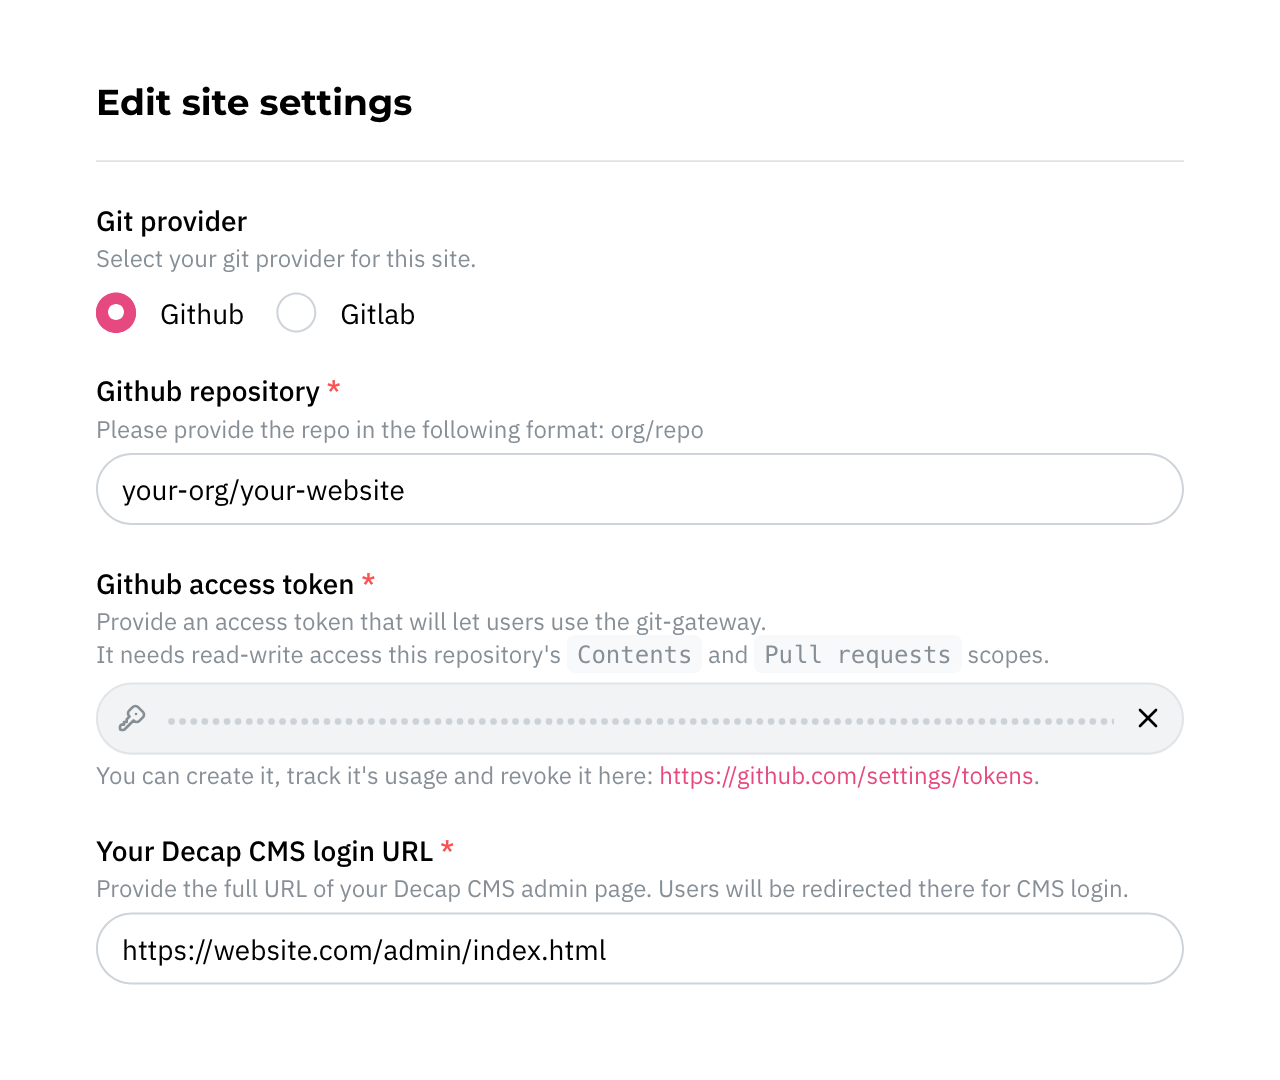Viewport: 1280px width, 1080px height.
Task: Click the "Gitlab" radio label text
Action: click(x=377, y=315)
